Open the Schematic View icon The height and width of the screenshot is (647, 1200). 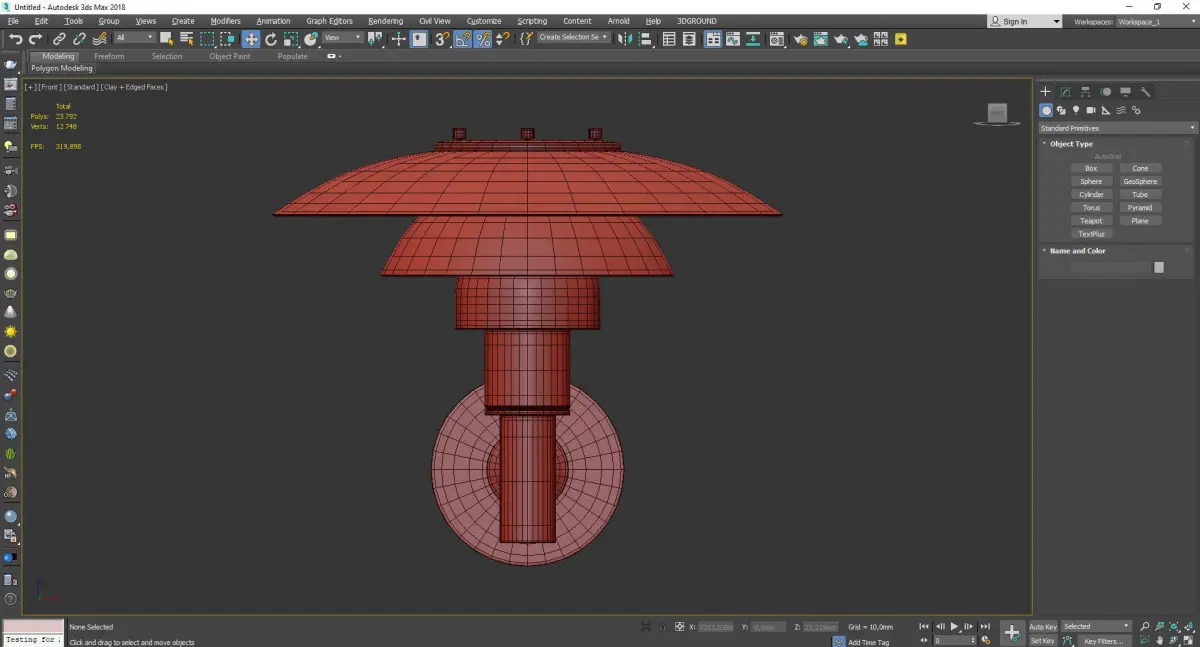[753, 39]
